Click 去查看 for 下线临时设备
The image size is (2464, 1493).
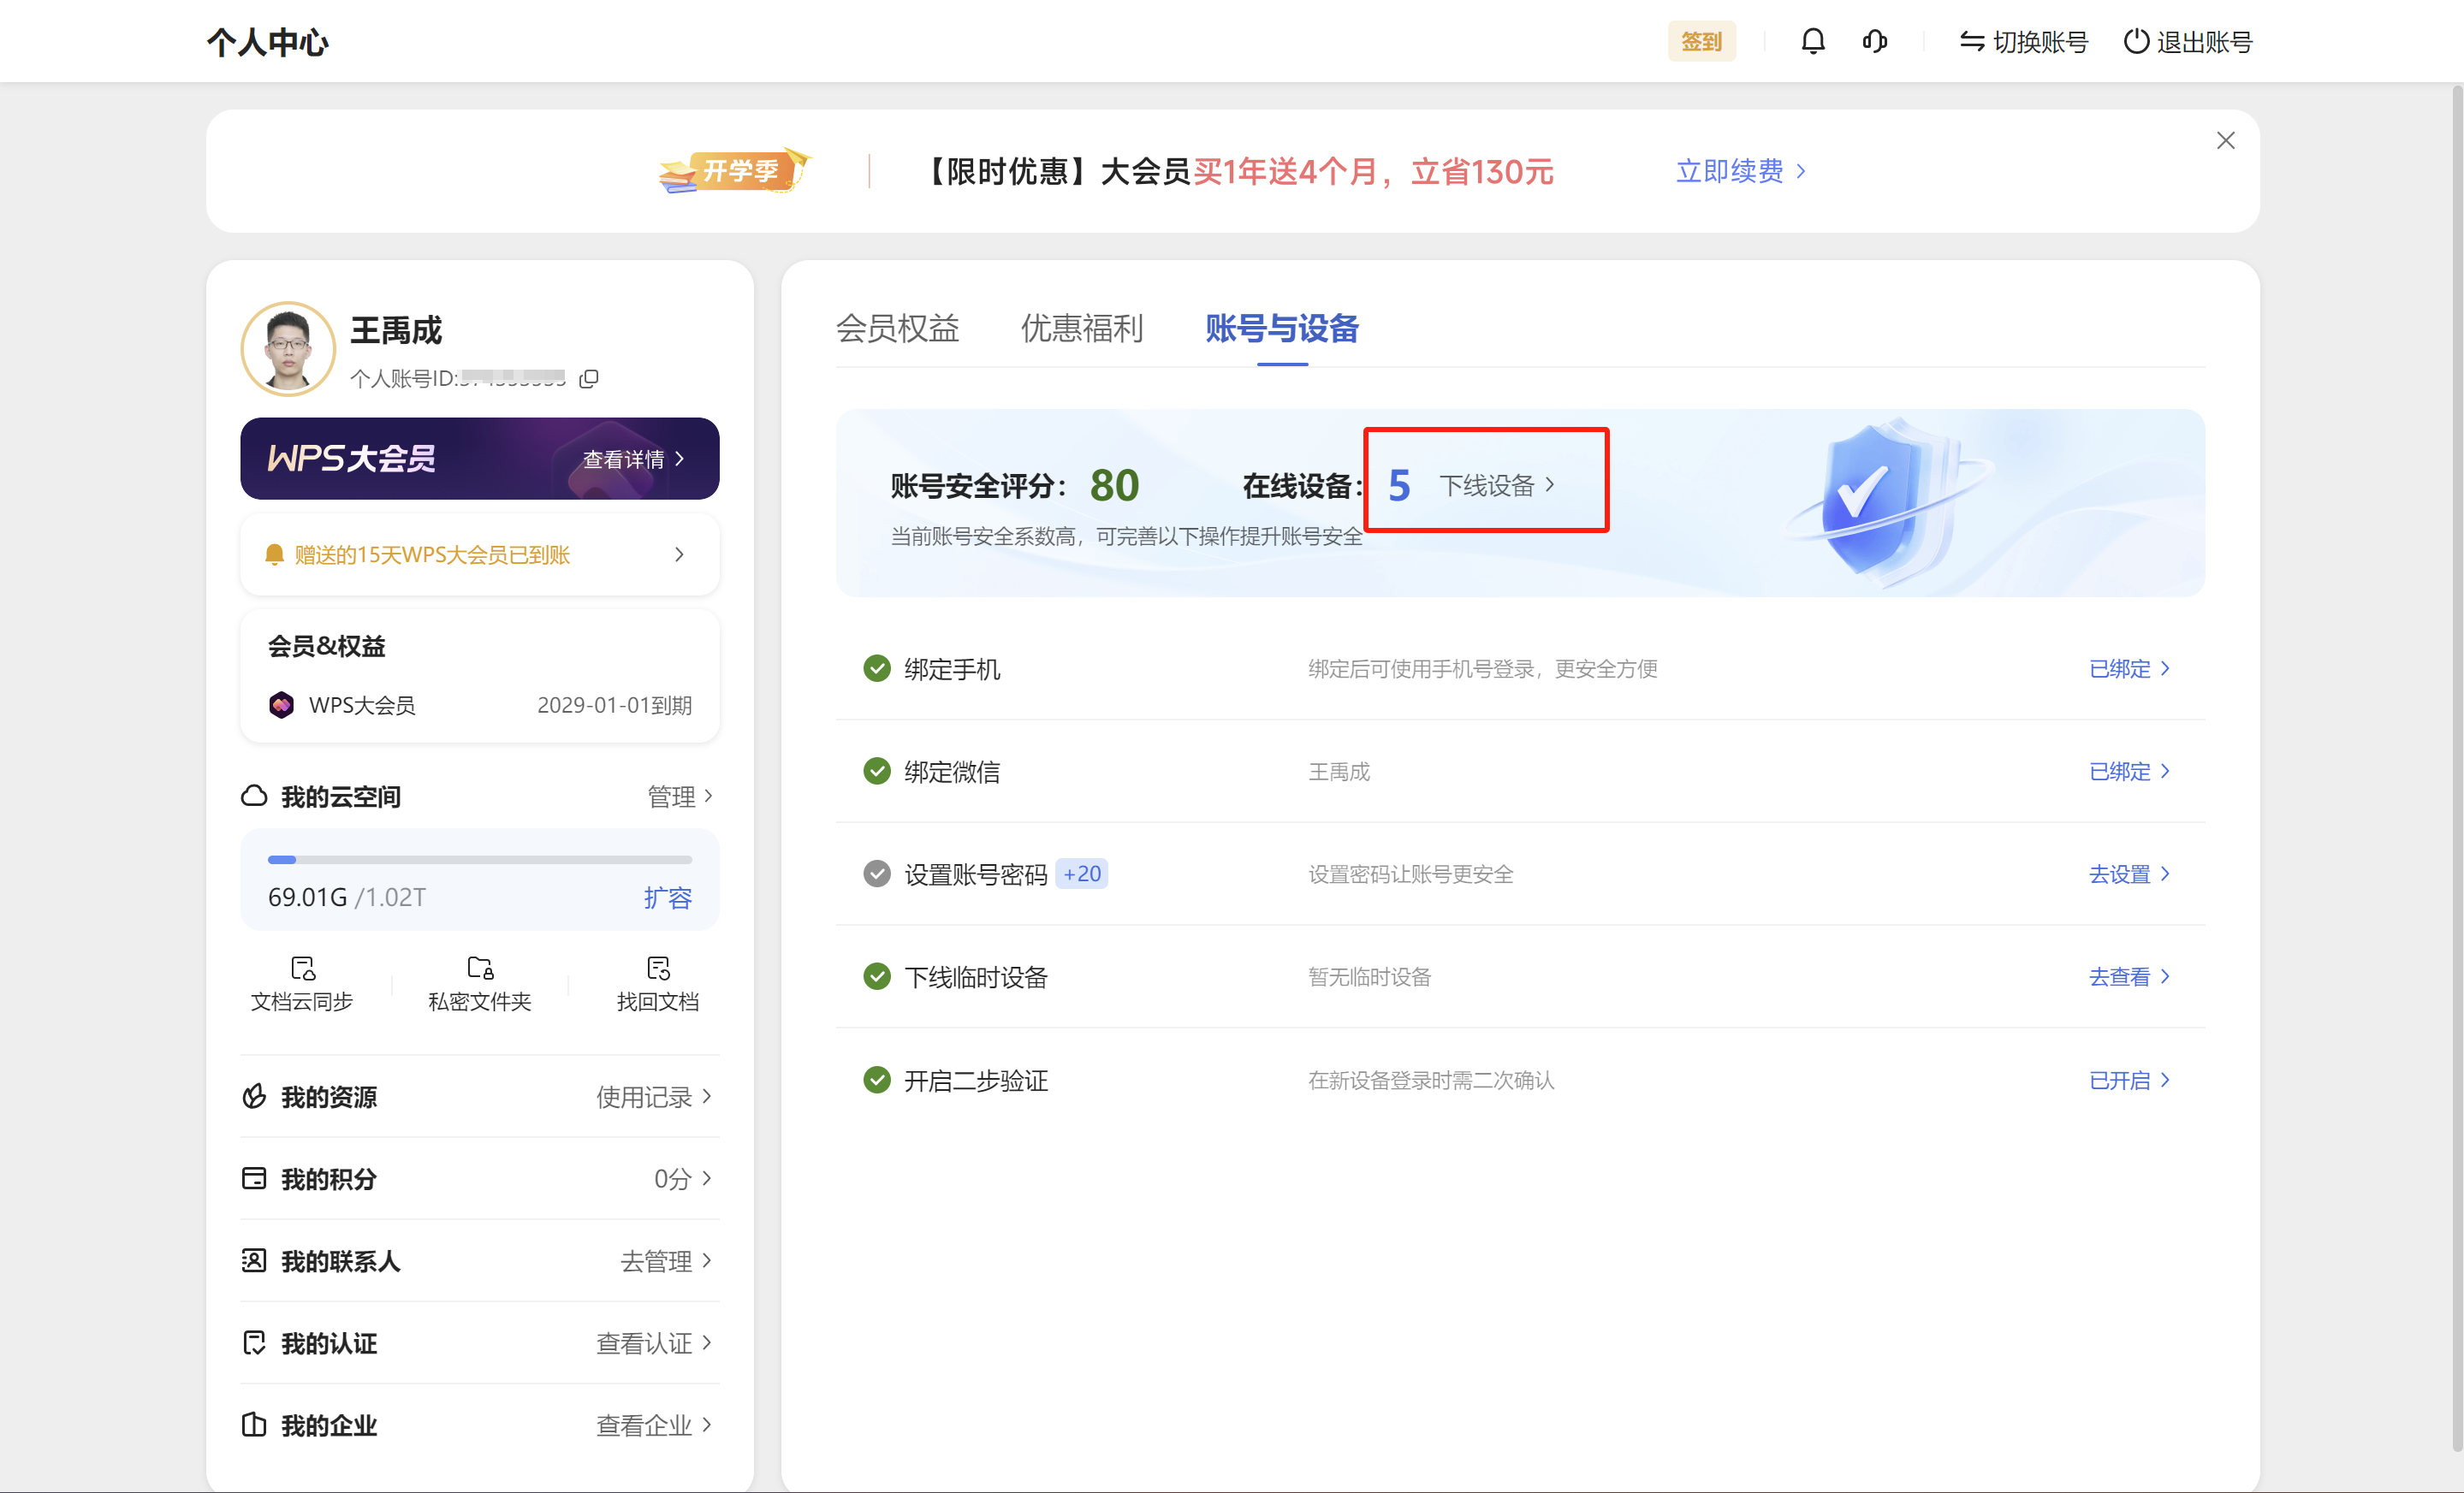coord(2129,976)
